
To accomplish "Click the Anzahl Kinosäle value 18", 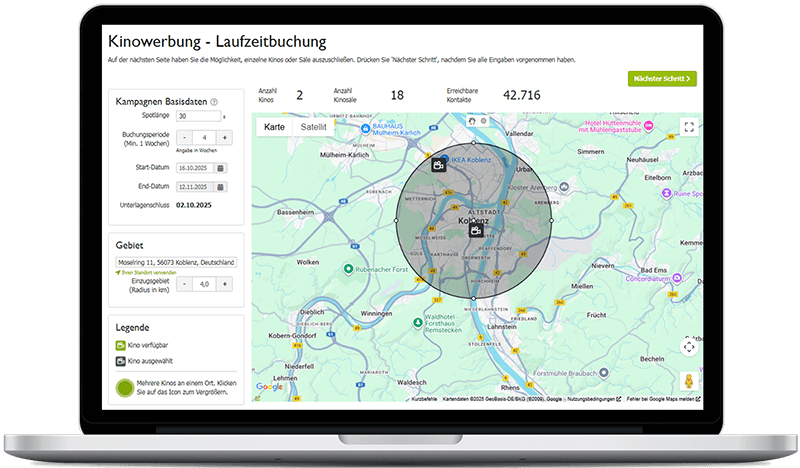I will (x=397, y=95).
